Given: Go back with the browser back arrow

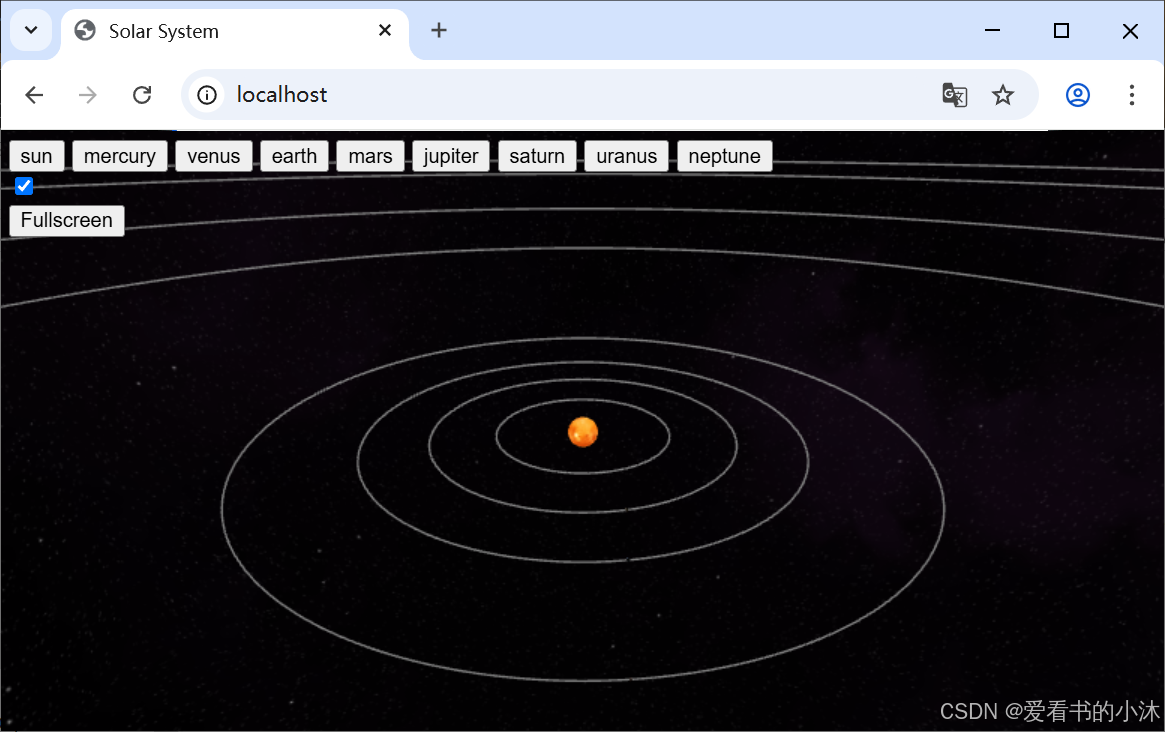Looking at the screenshot, I should tap(34, 95).
